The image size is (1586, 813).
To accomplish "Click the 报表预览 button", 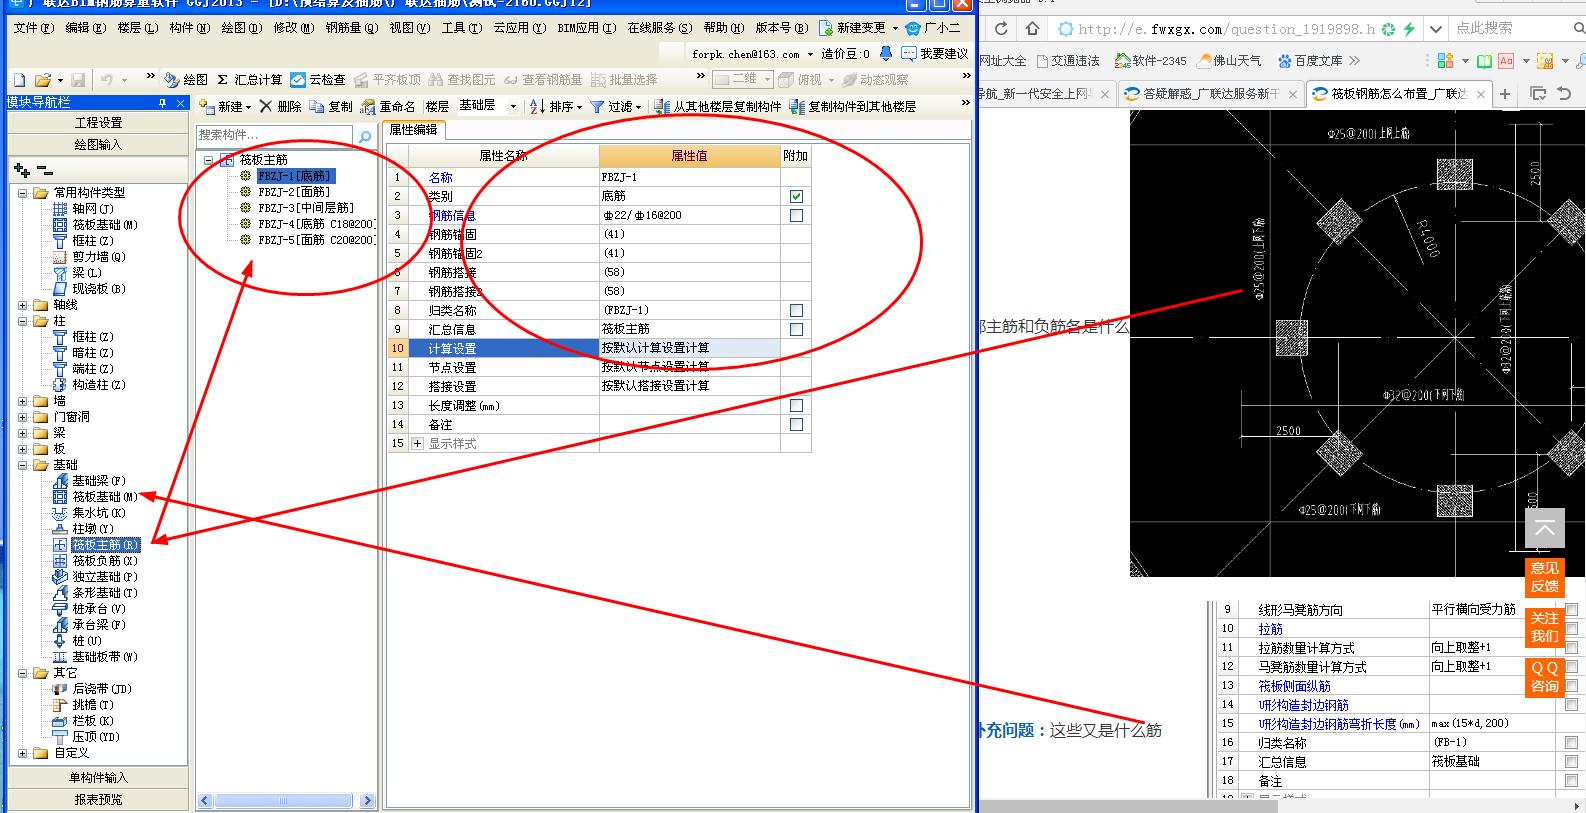I will [x=98, y=800].
